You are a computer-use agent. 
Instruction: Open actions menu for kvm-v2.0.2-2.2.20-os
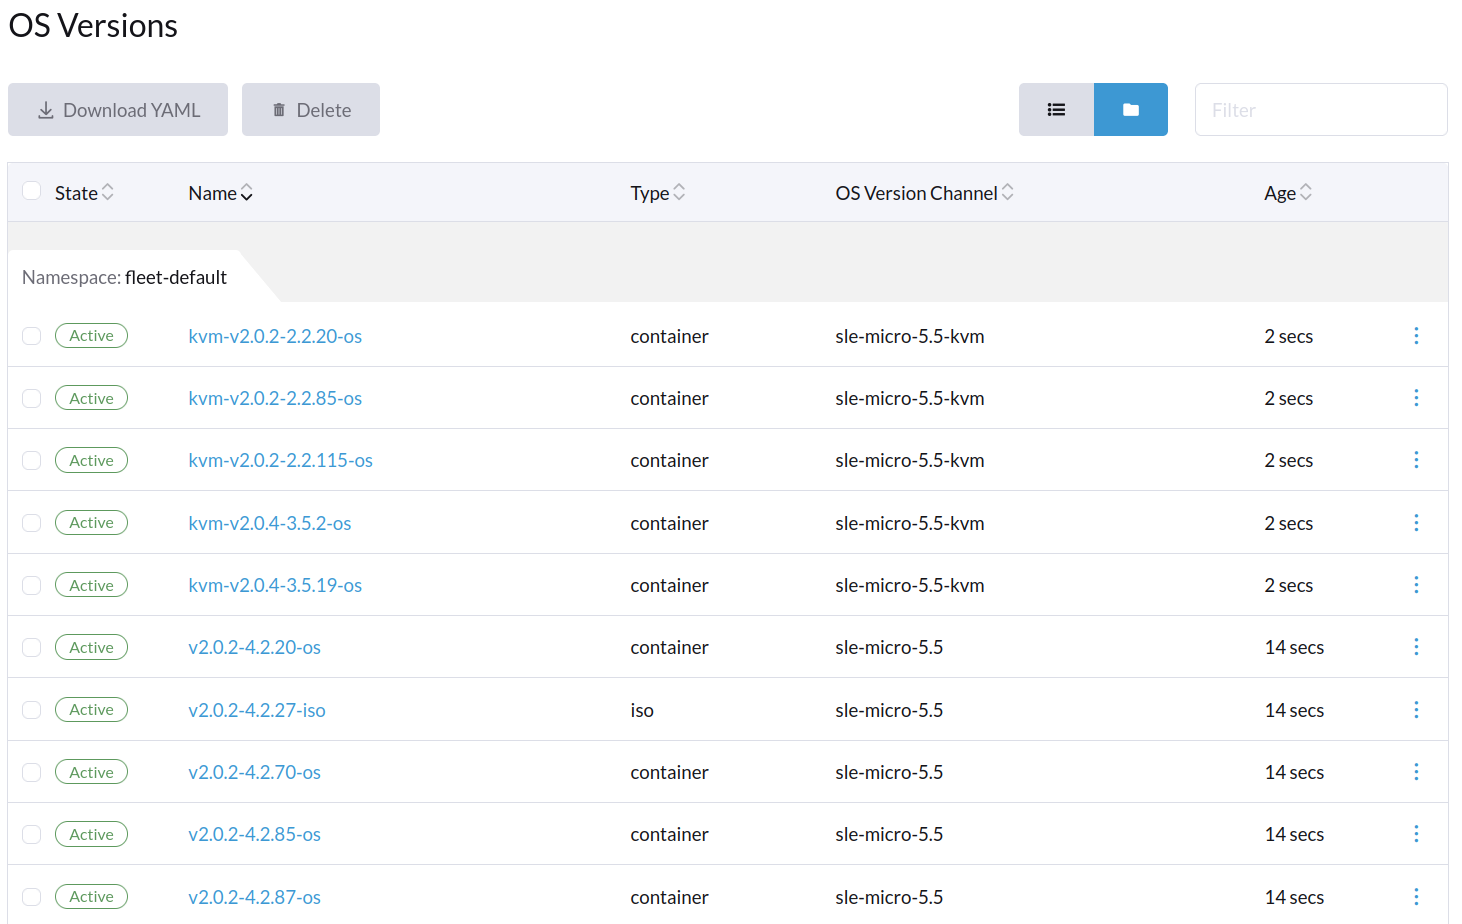tap(1416, 336)
